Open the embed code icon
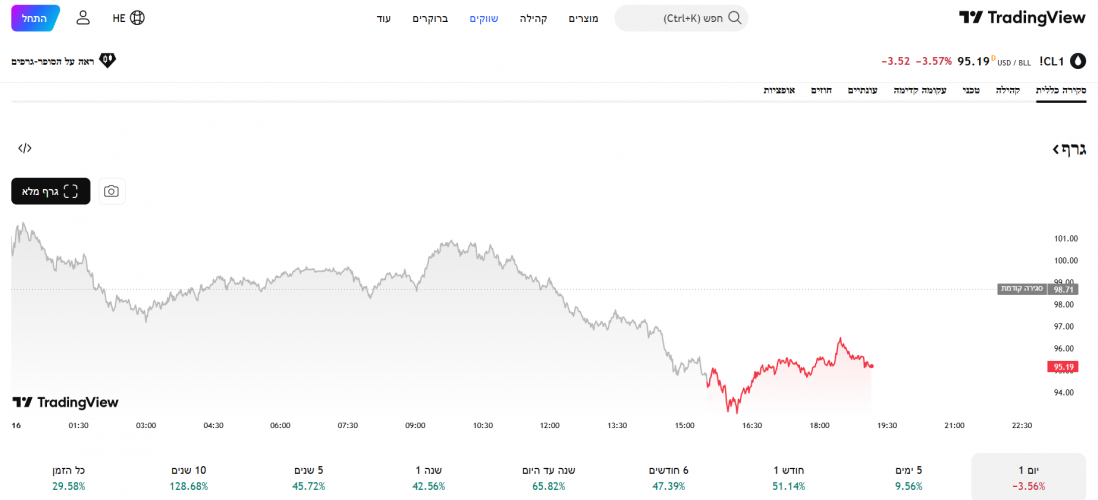1098x500 pixels. pos(25,148)
